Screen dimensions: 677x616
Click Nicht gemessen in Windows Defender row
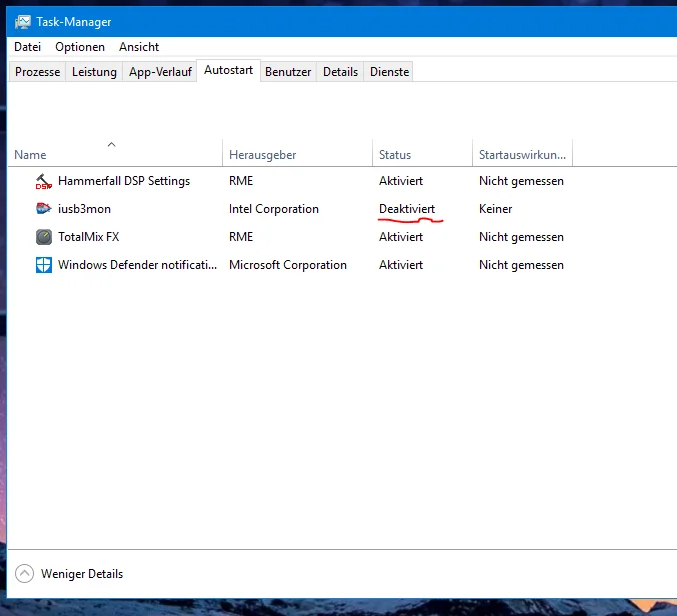pyautogui.click(x=521, y=265)
